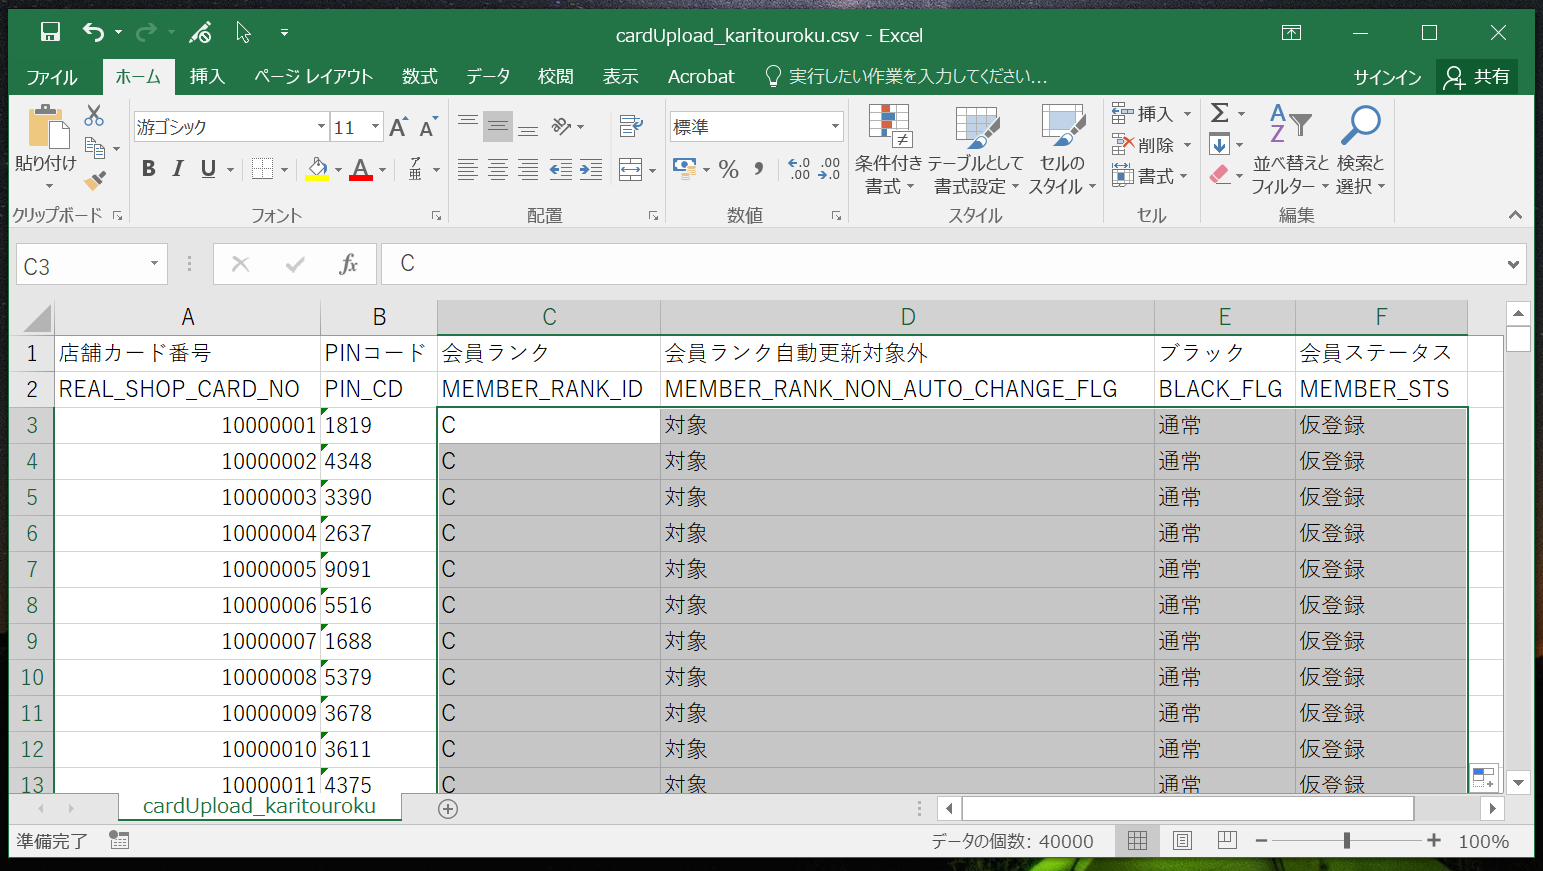Click the Save icon in quick access toolbar
Screen dimensions: 1543x871
50,33
